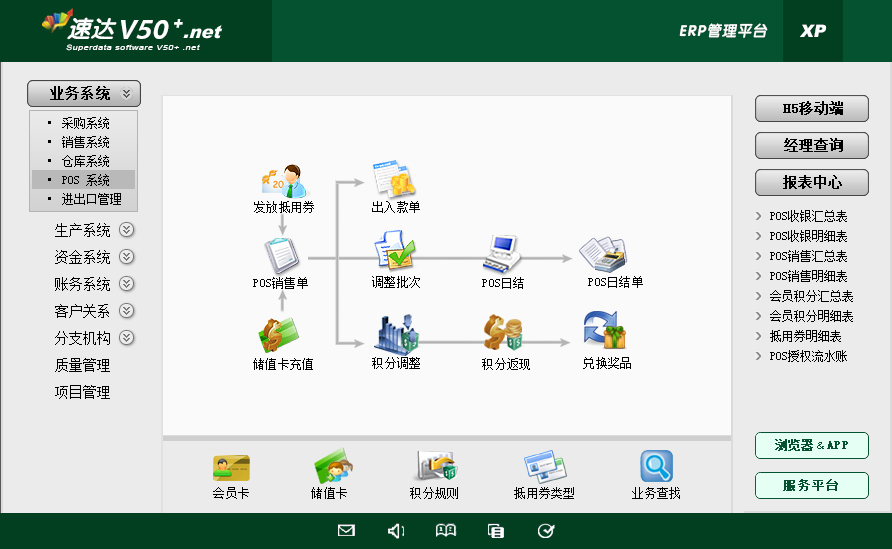
Task: Open the 出入款单 icon
Action: (395, 179)
